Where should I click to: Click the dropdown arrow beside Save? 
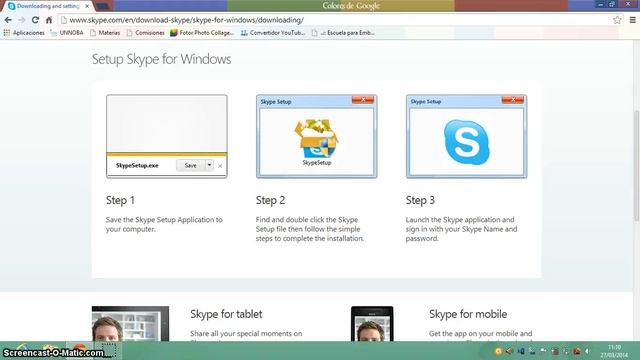coord(209,165)
